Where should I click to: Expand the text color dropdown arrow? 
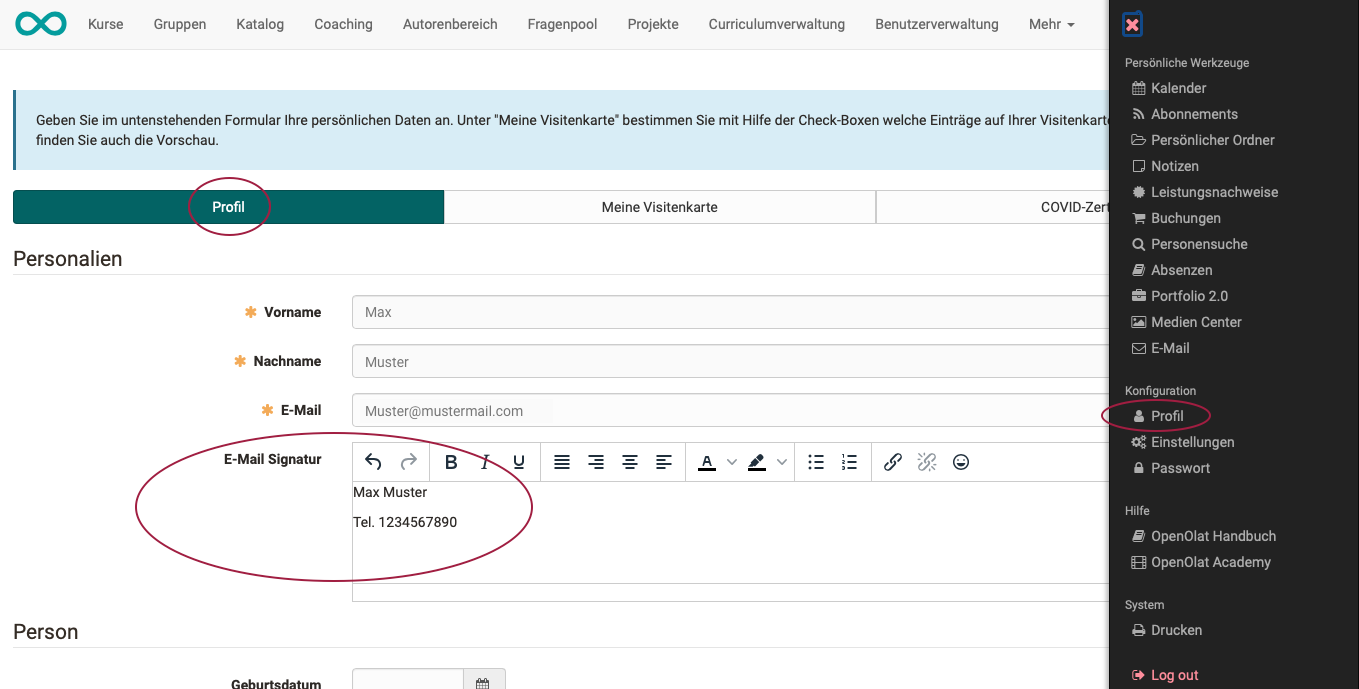click(x=731, y=462)
